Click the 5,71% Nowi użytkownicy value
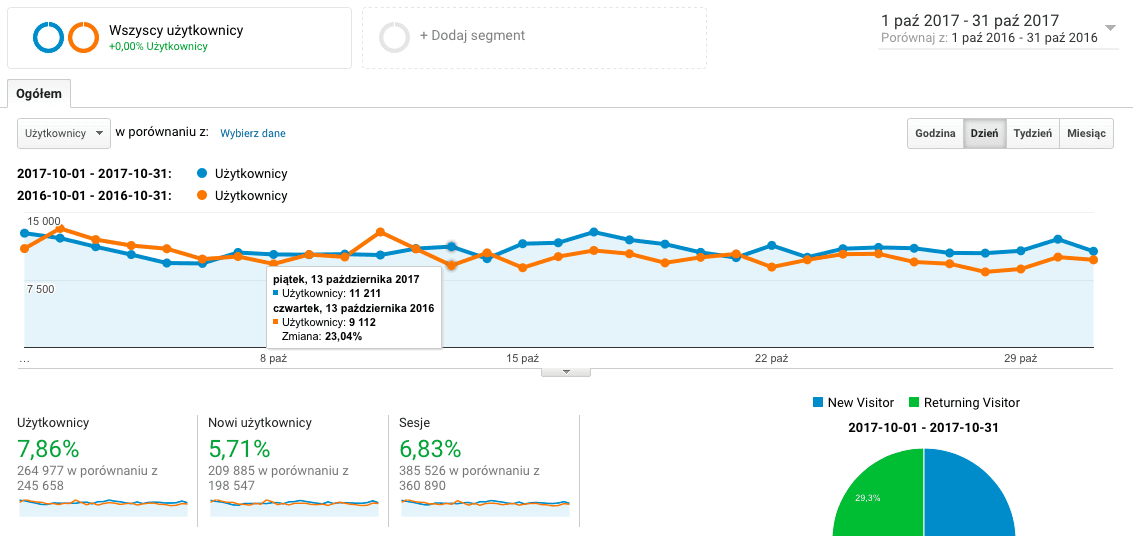1133x536 pixels. click(239, 449)
